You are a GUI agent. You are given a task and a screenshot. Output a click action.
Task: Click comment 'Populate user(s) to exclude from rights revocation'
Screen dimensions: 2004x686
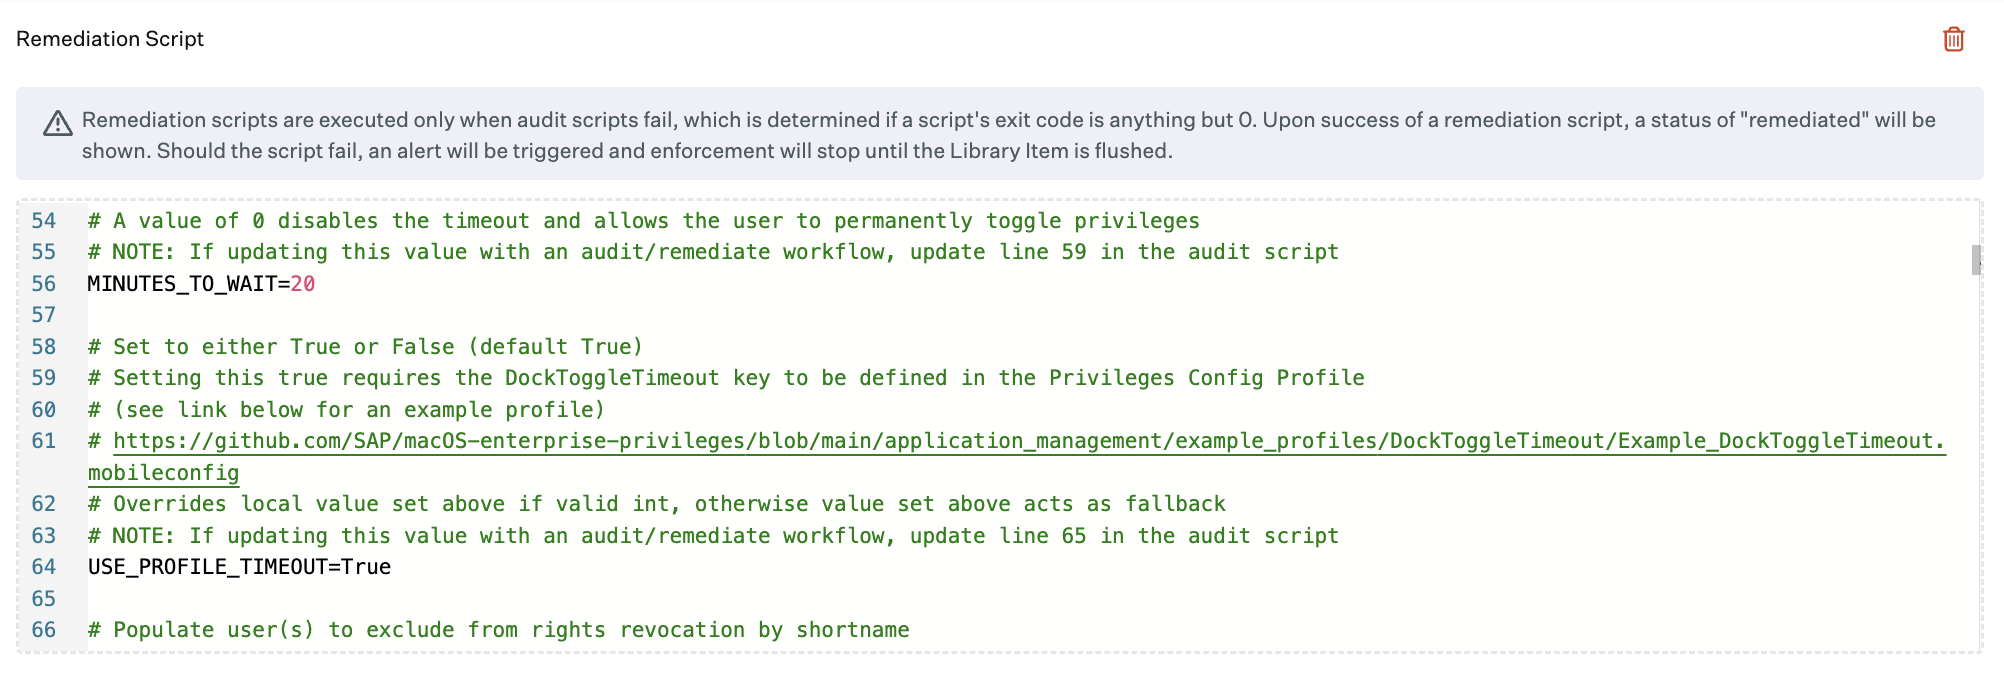pos(498,630)
